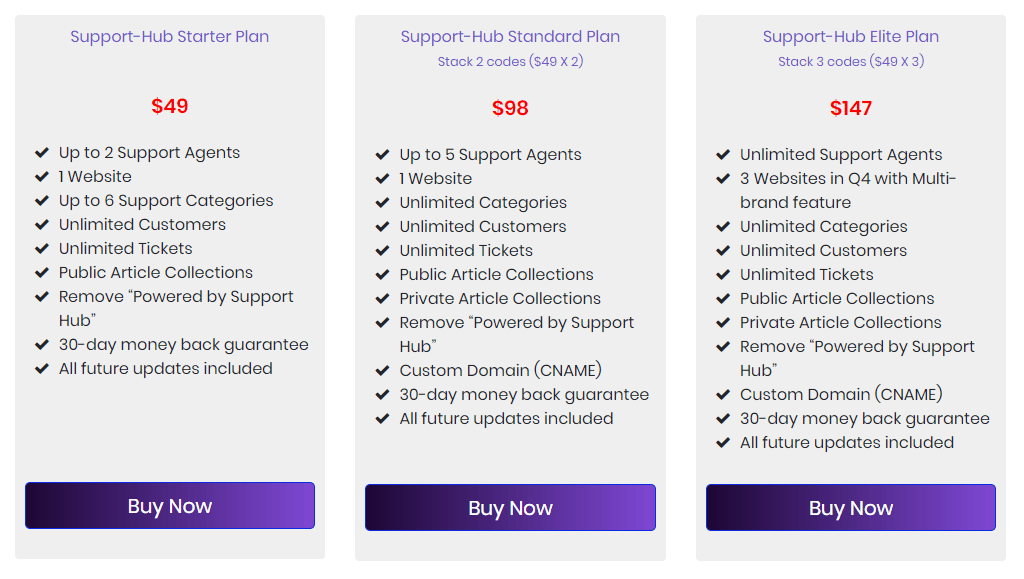Click the checkmark beside Custom Domain in Standard plan

pos(383,370)
